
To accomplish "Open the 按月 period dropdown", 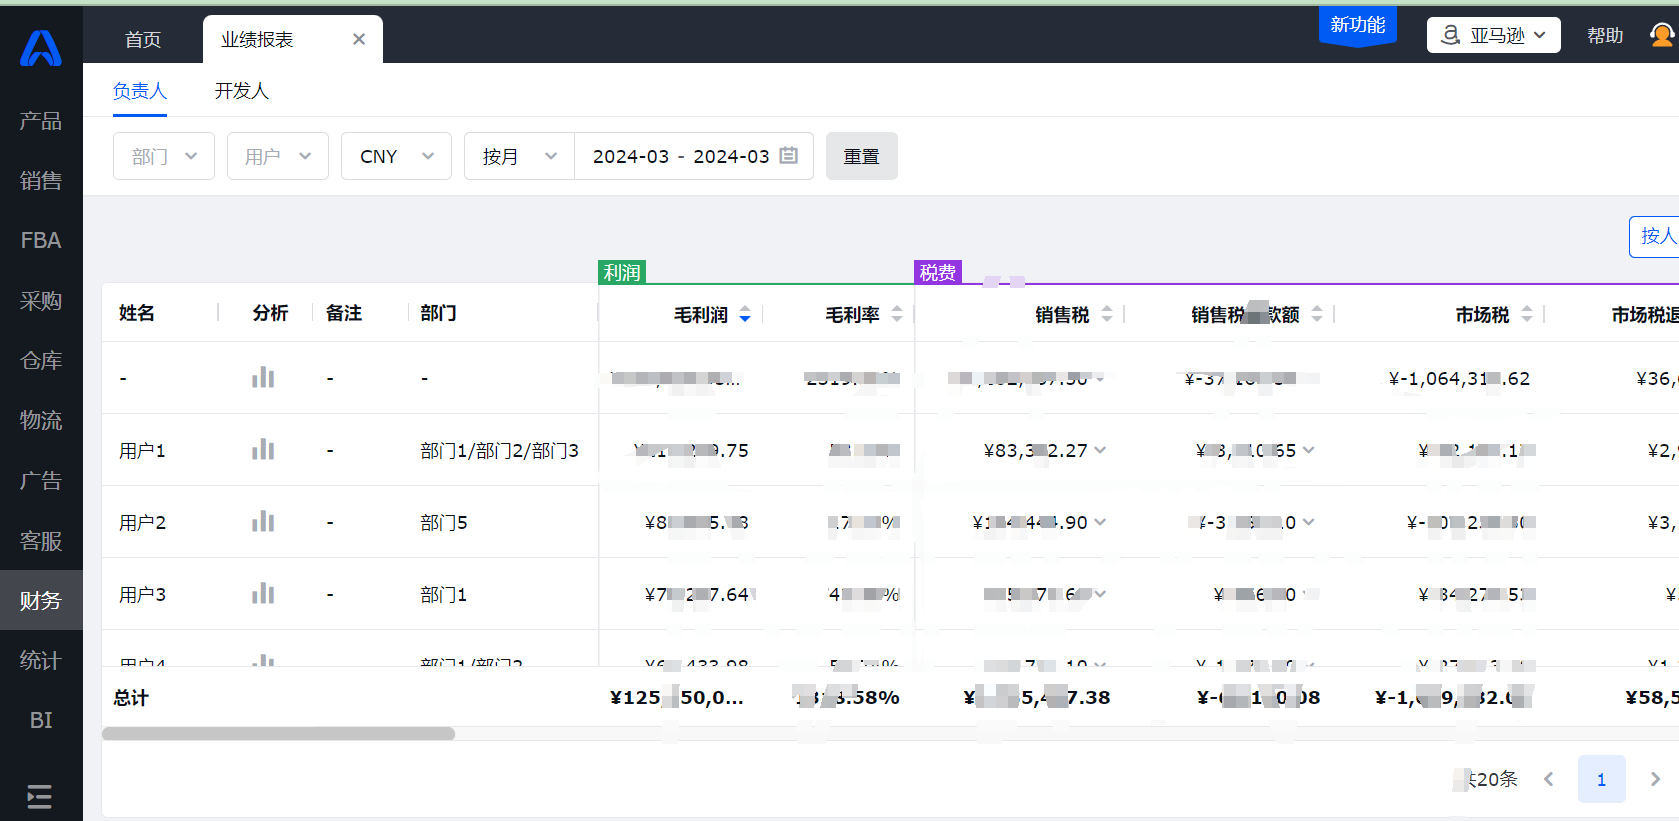I will [519, 156].
